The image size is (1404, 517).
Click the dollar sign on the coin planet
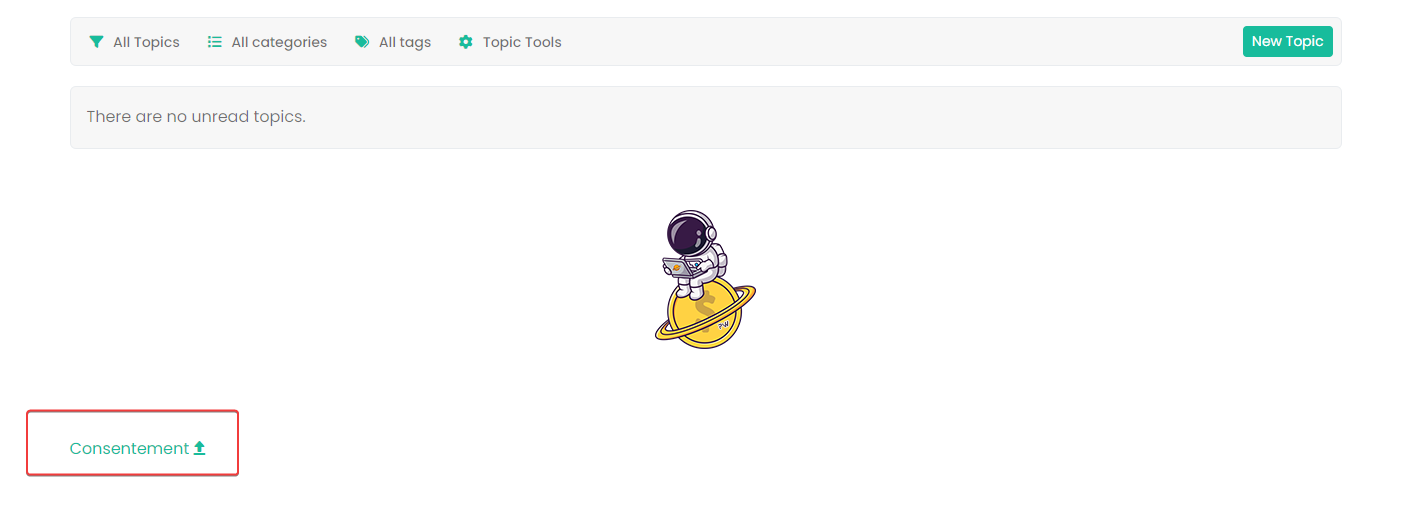tap(706, 312)
